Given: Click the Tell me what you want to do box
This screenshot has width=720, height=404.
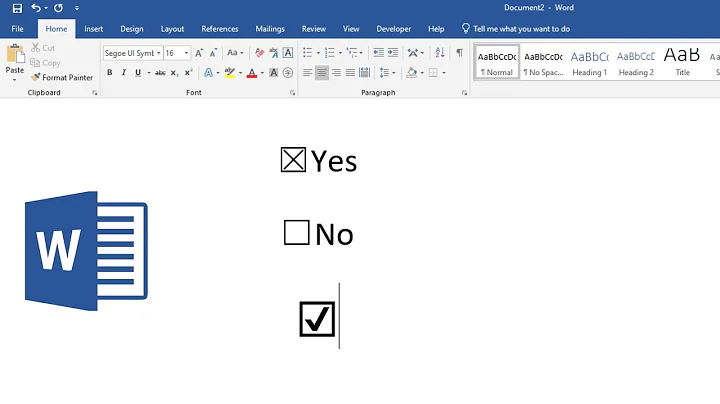Looking at the screenshot, I should tap(516, 29).
